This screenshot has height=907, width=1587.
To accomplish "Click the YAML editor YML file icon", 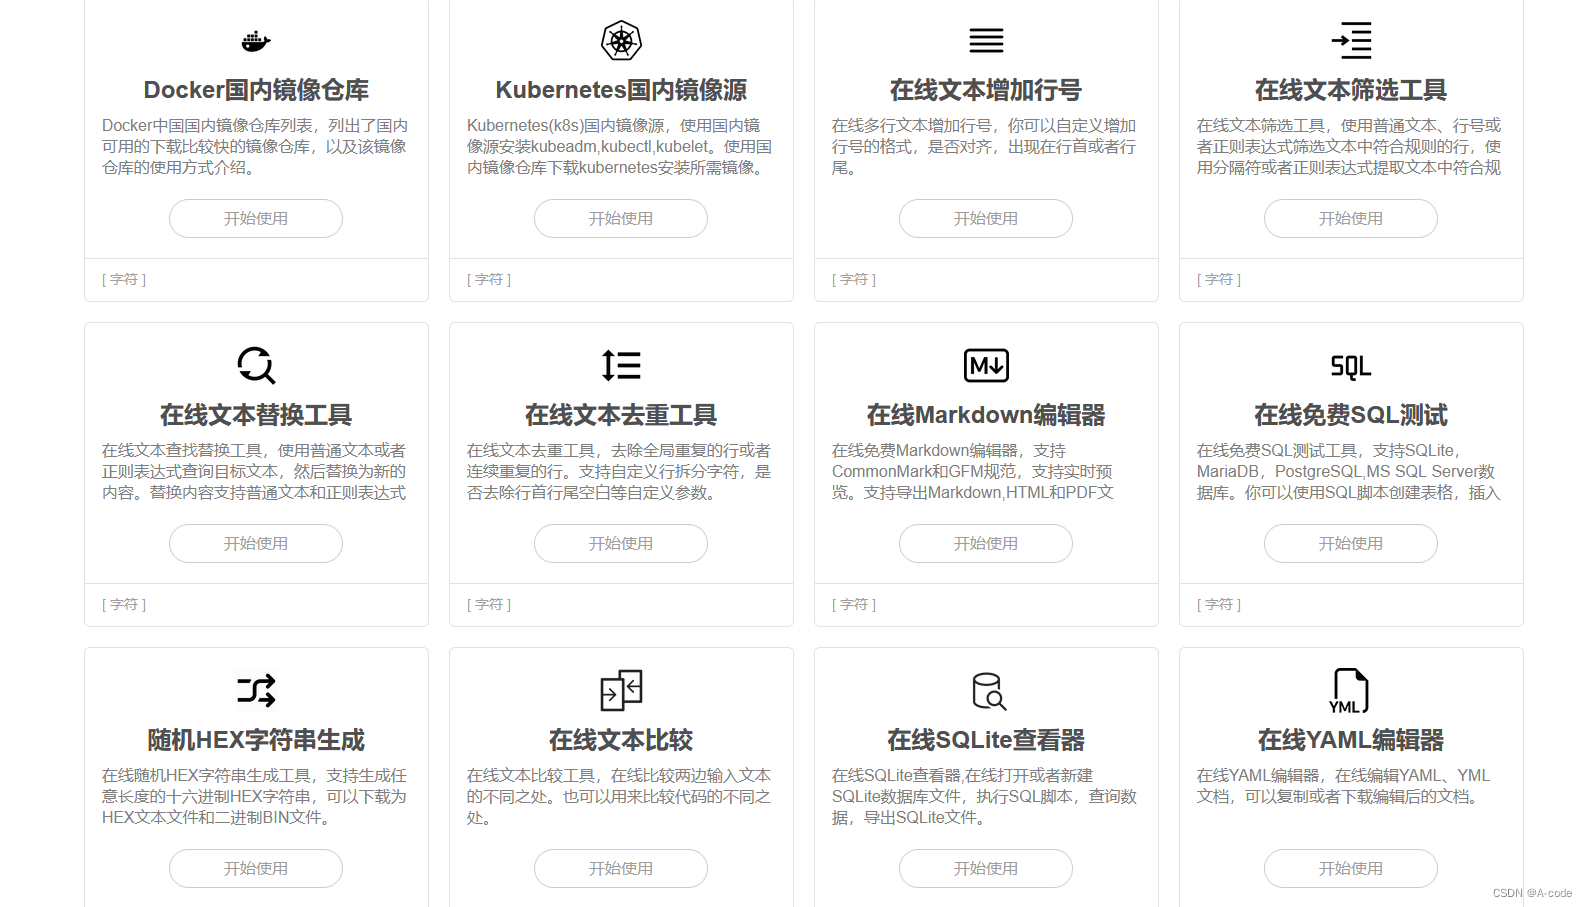I will tap(1350, 691).
